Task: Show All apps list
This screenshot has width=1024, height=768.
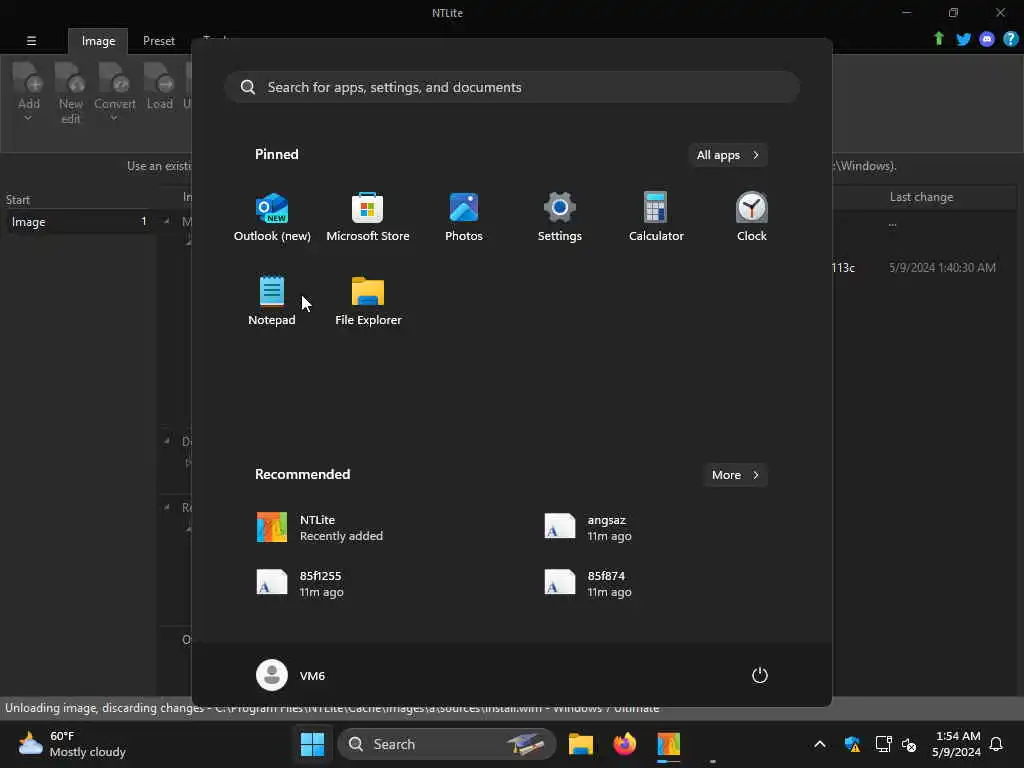Action: tap(728, 155)
